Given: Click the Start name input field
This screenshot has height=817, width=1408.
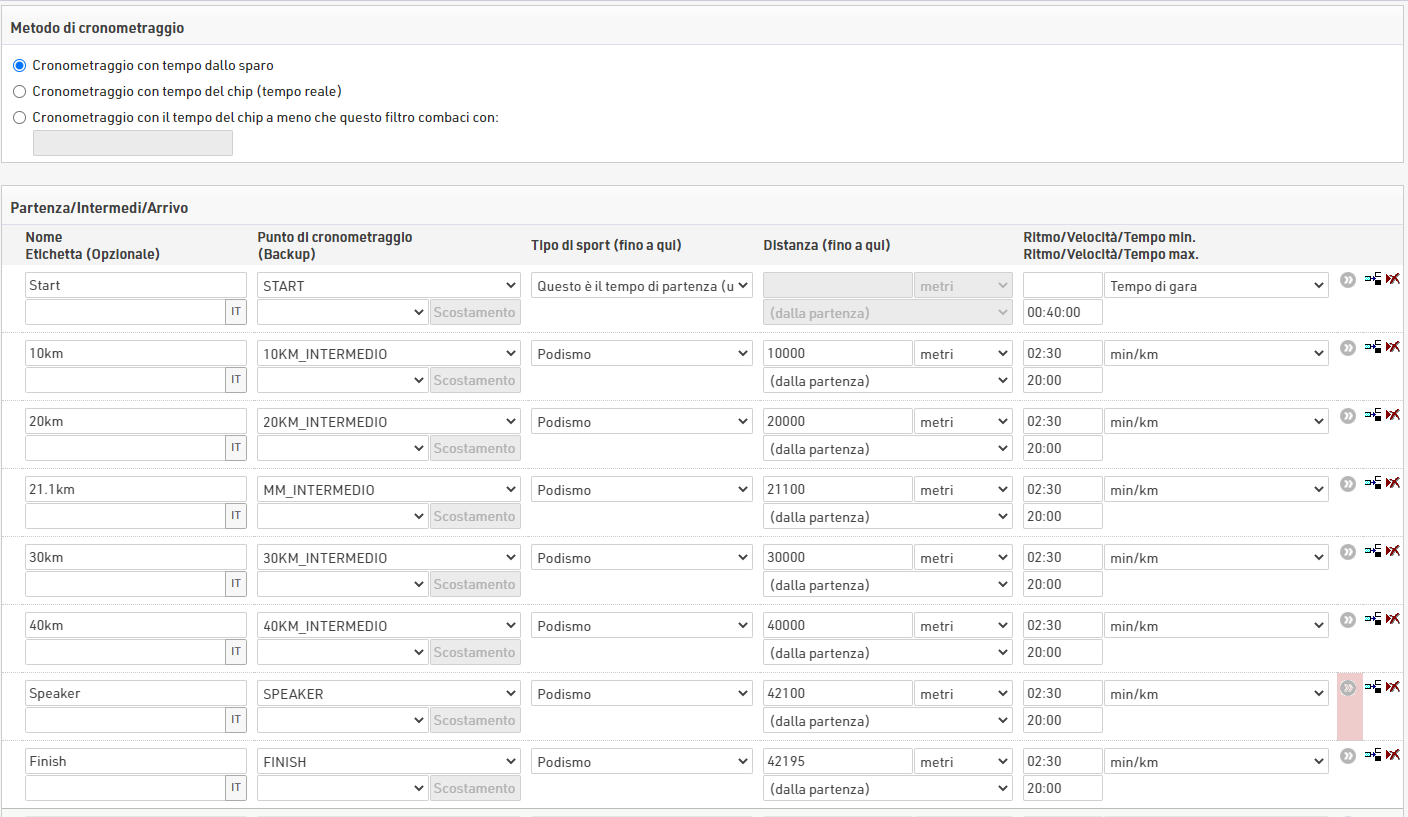Looking at the screenshot, I should click(136, 285).
